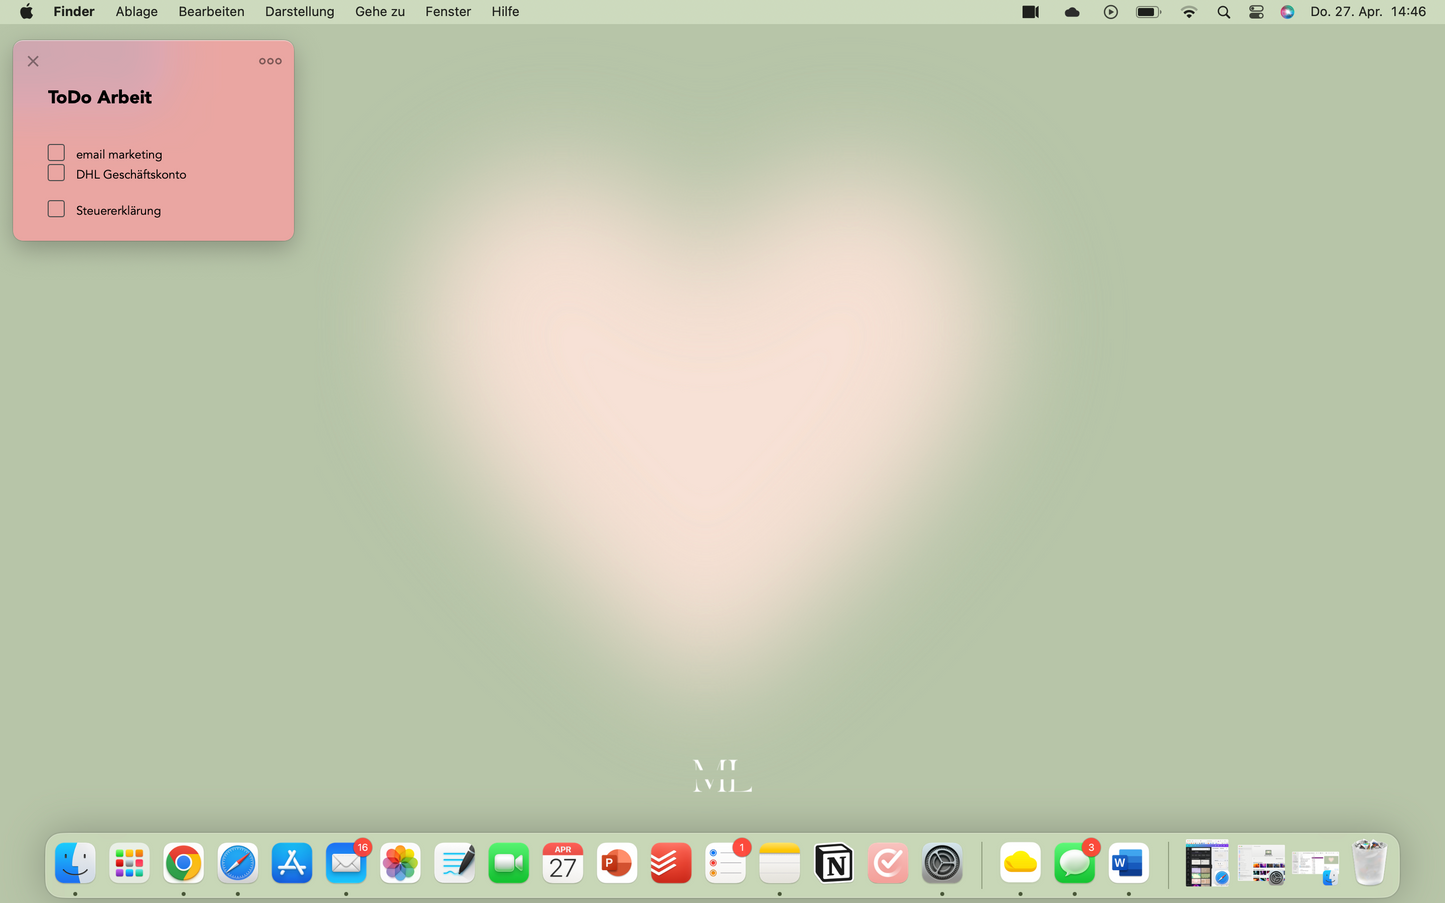Mark 'Steuererklärung' as done

click(x=56, y=209)
